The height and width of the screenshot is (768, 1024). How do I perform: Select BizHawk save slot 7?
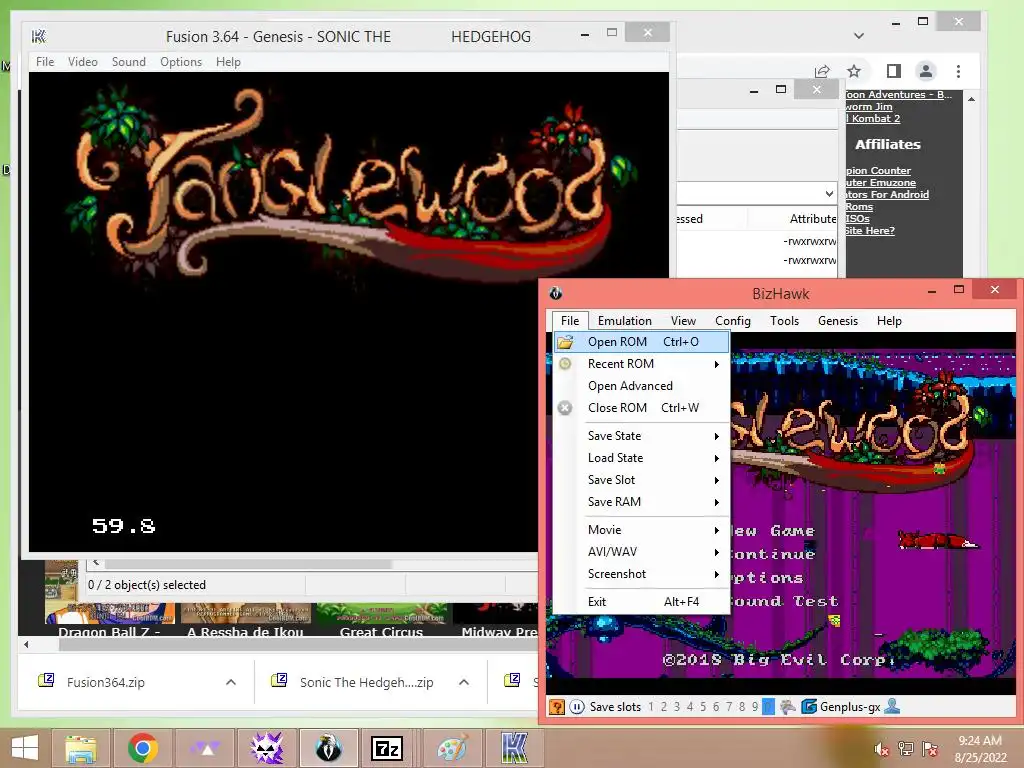(729, 707)
